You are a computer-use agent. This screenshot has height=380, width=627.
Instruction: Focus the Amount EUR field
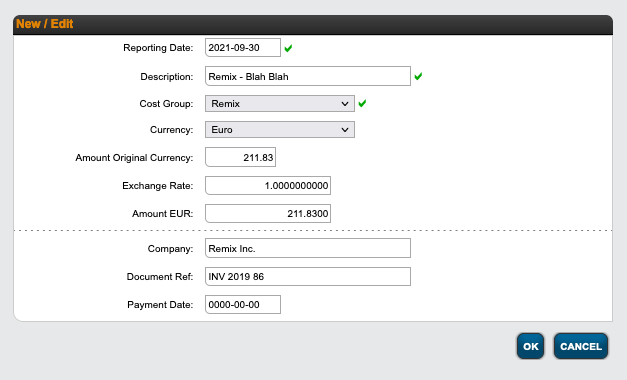click(268, 214)
